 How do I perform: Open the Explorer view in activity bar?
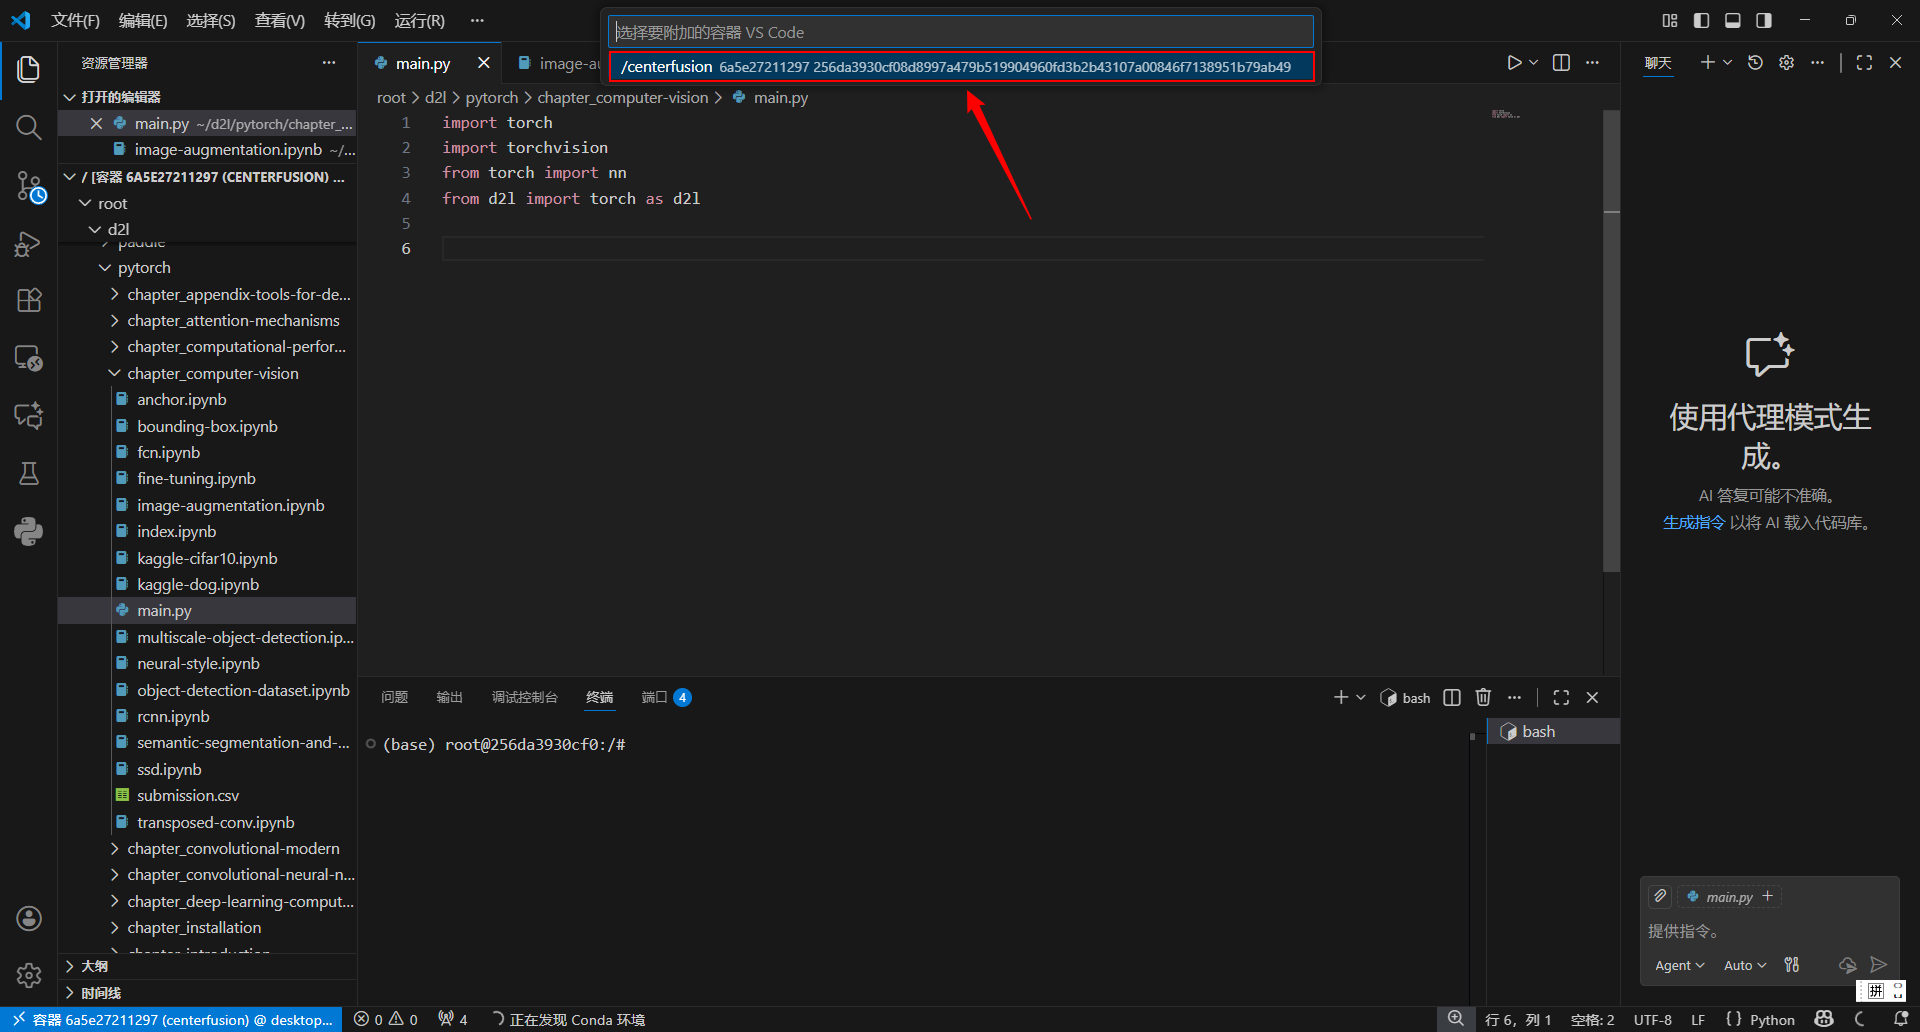[28, 69]
